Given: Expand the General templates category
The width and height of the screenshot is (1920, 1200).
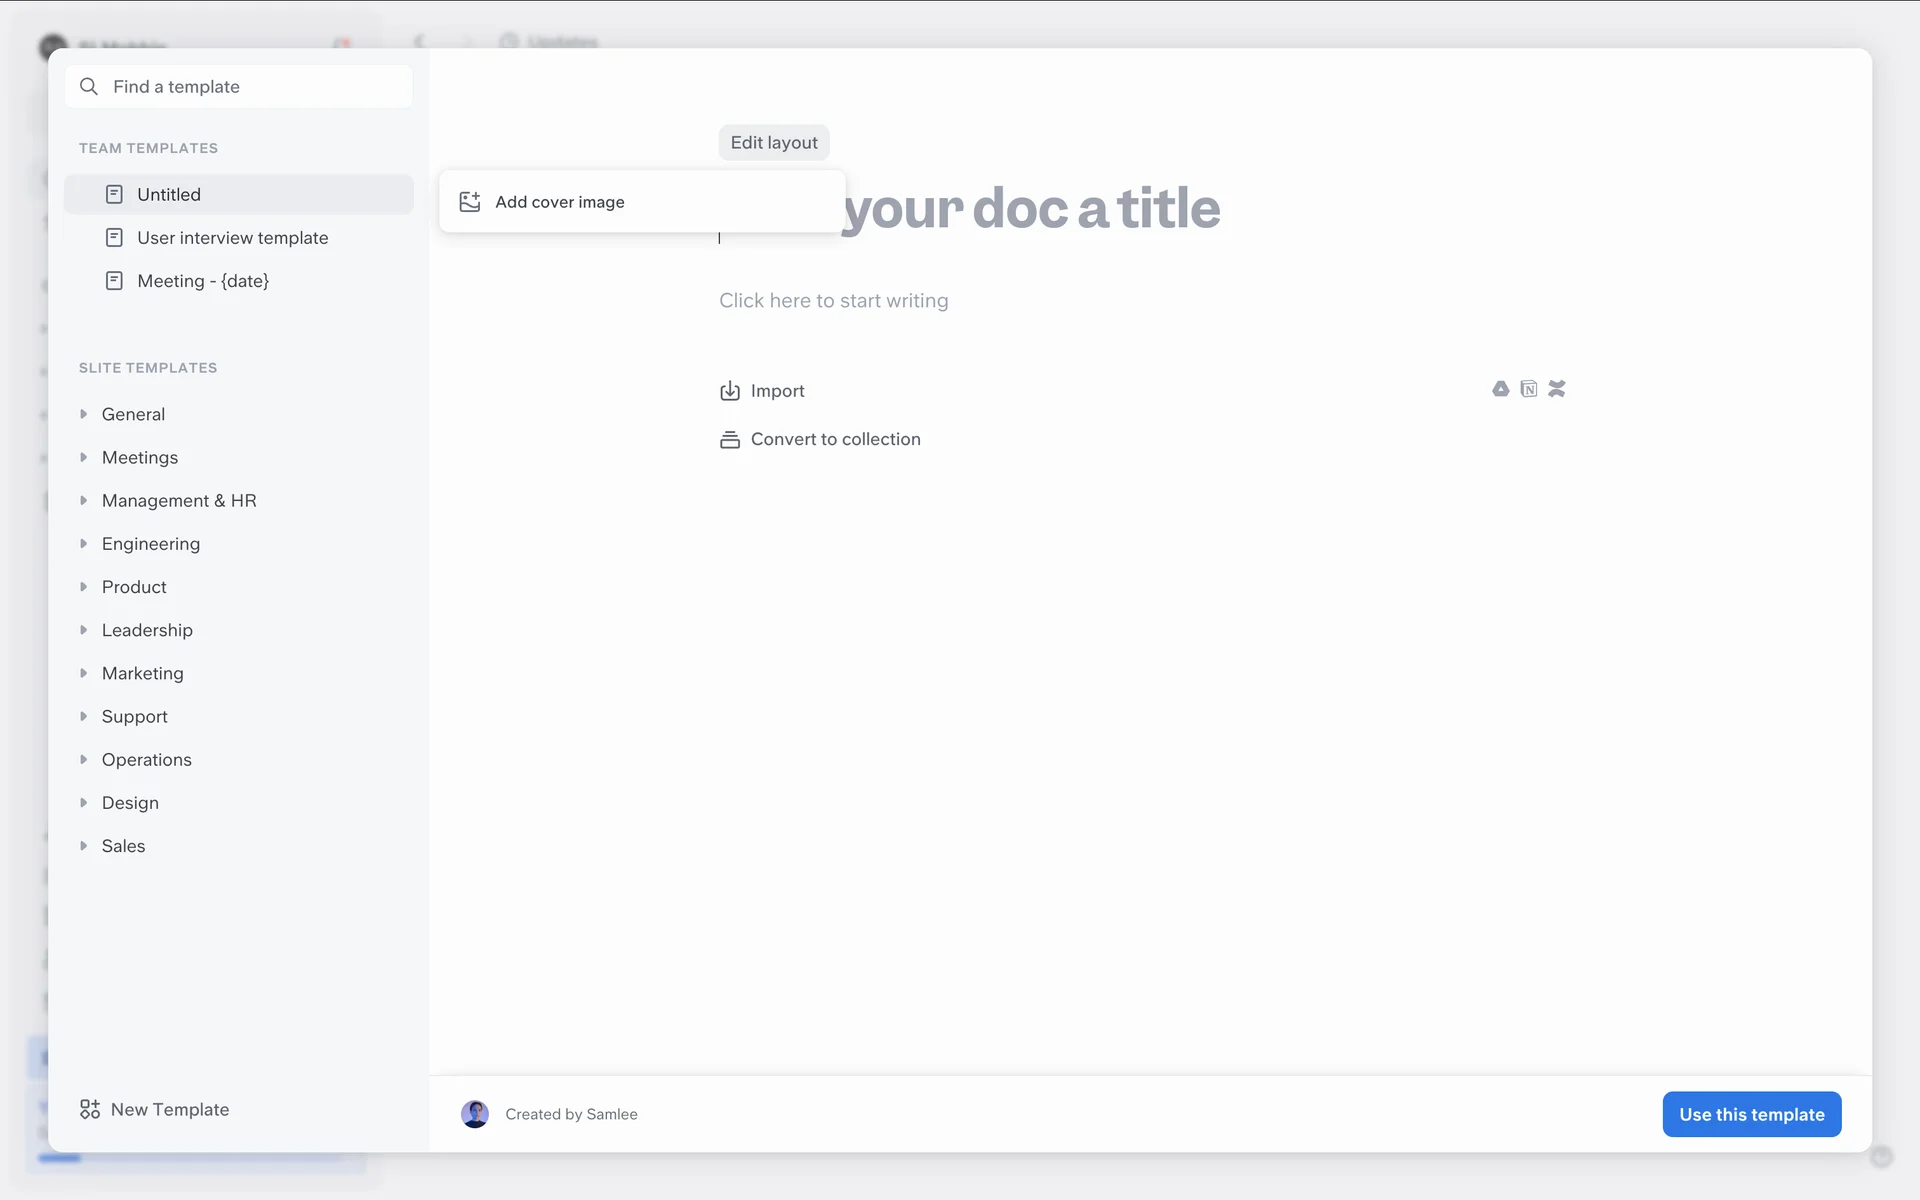Looking at the screenshot, I should 84,414.
